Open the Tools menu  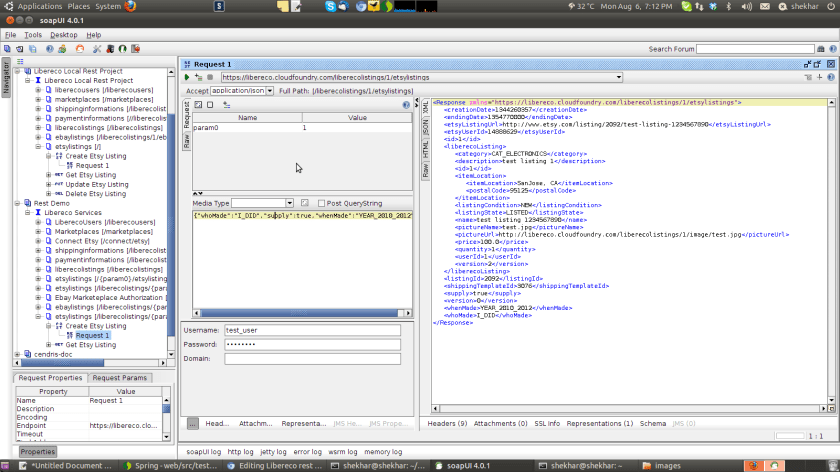click(33, 35)
